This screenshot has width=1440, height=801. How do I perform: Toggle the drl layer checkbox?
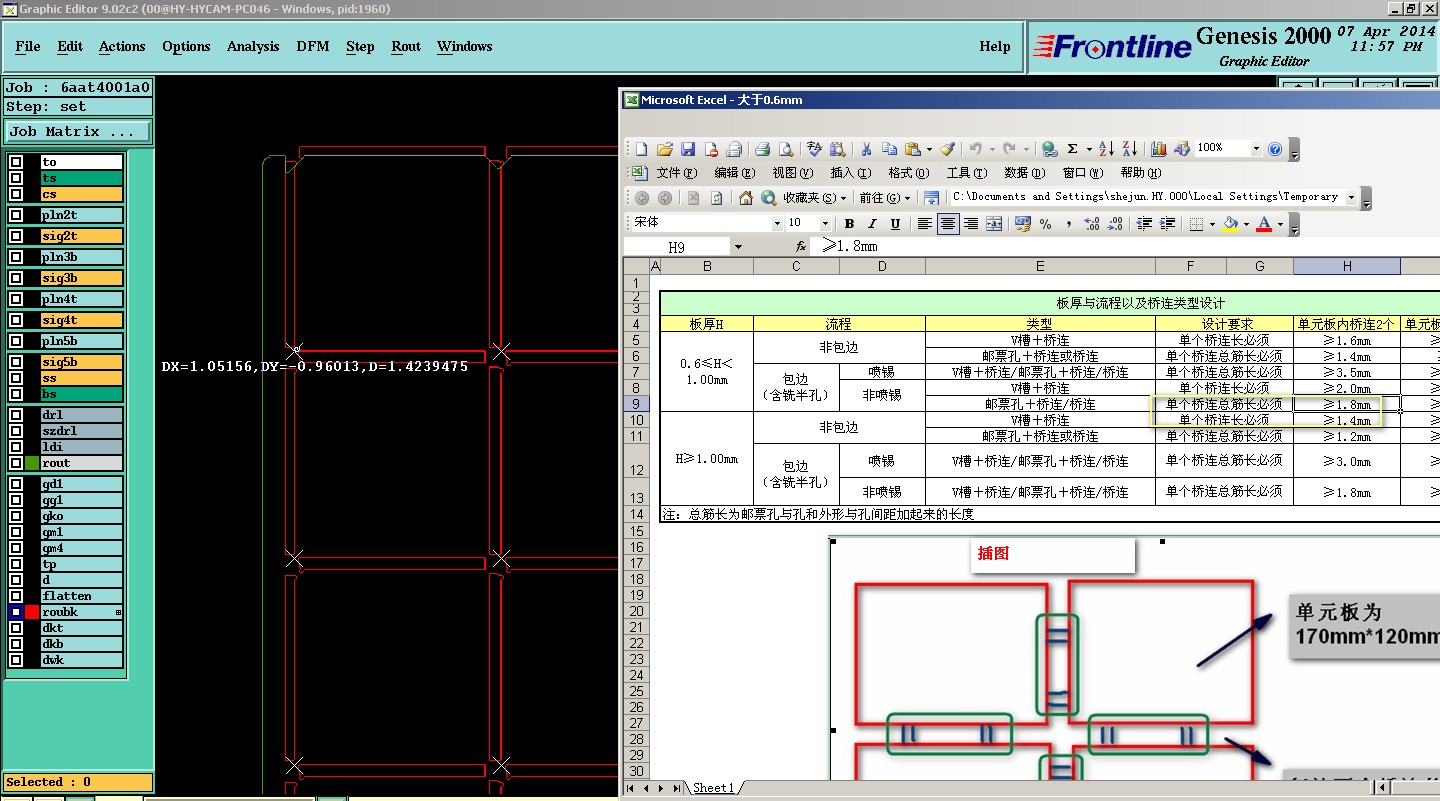pyautogui.click(x=16, y=415)
